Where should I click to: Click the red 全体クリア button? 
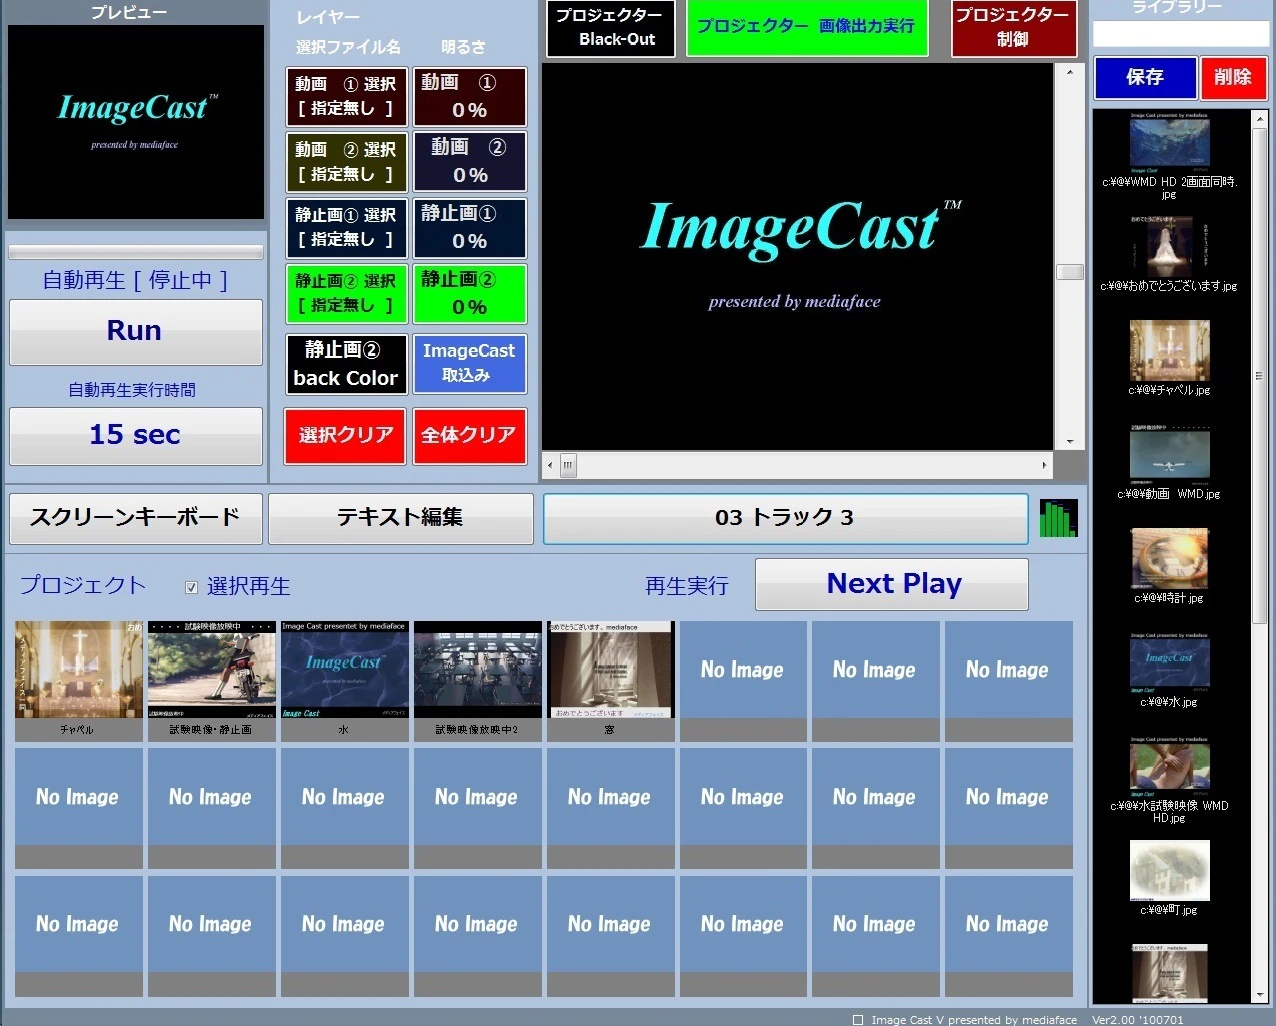470,436
